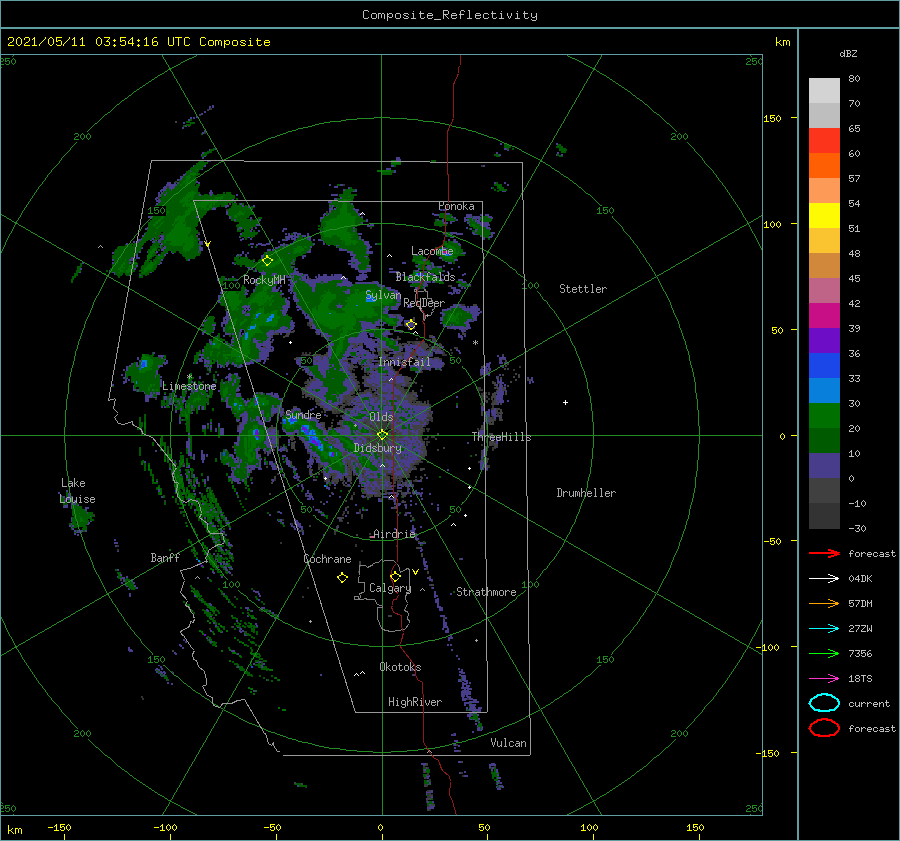Click the Limestone label

coord(189,386)
